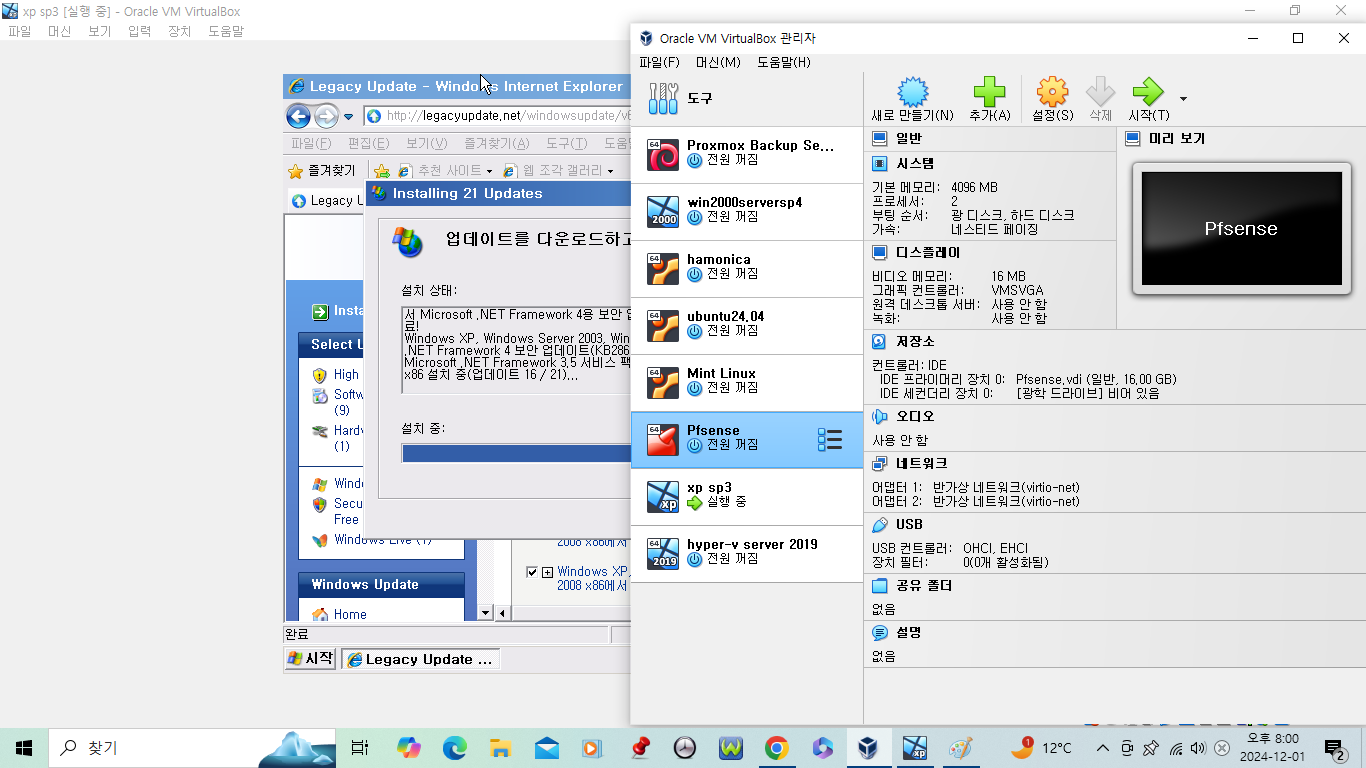
Task: Click the 공유 폴더 section header
Action: pyautogui.click(x=924, y=585)
